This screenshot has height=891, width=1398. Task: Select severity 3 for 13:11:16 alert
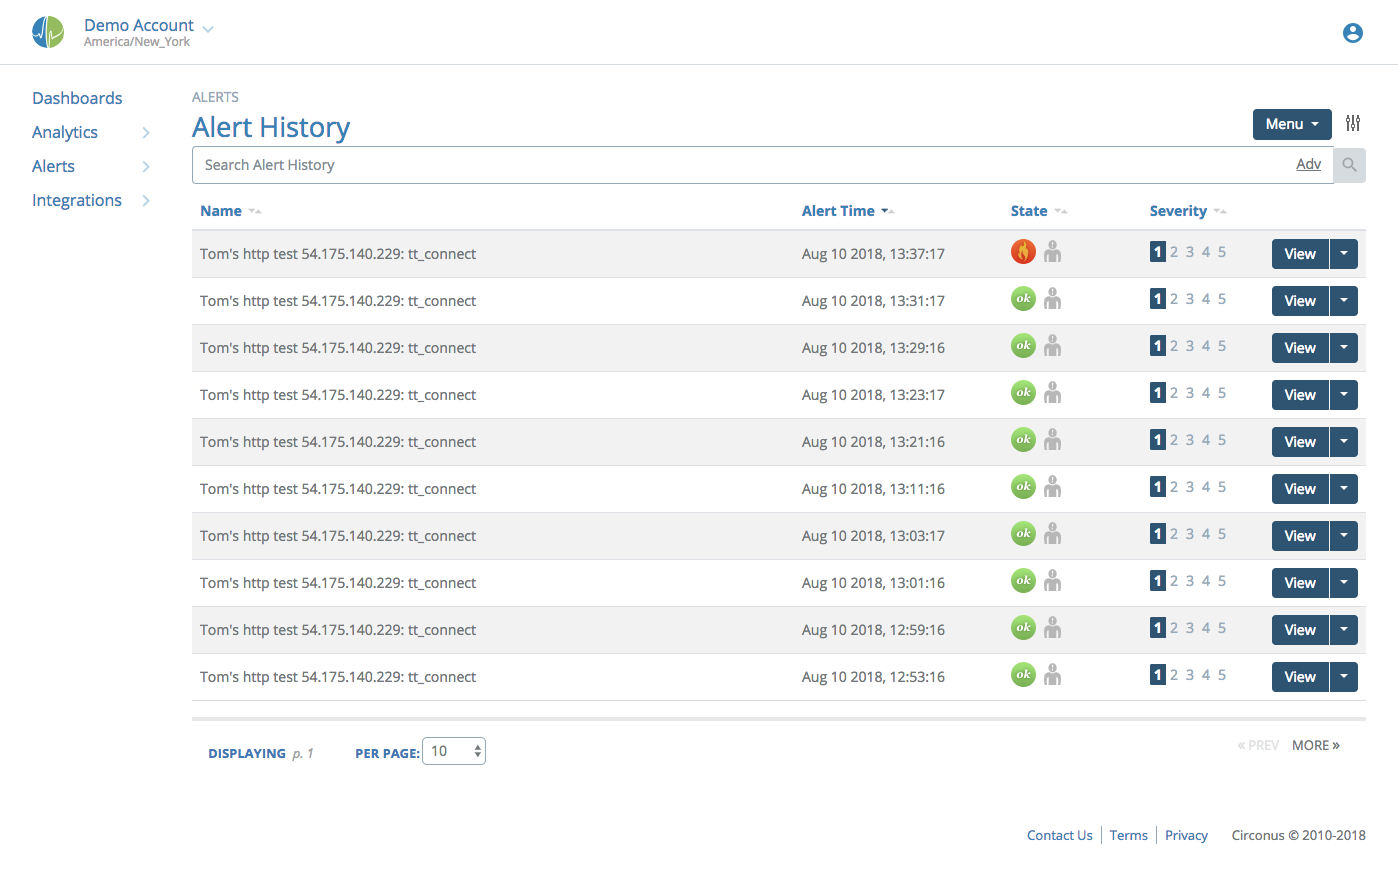click(1190, 487)
